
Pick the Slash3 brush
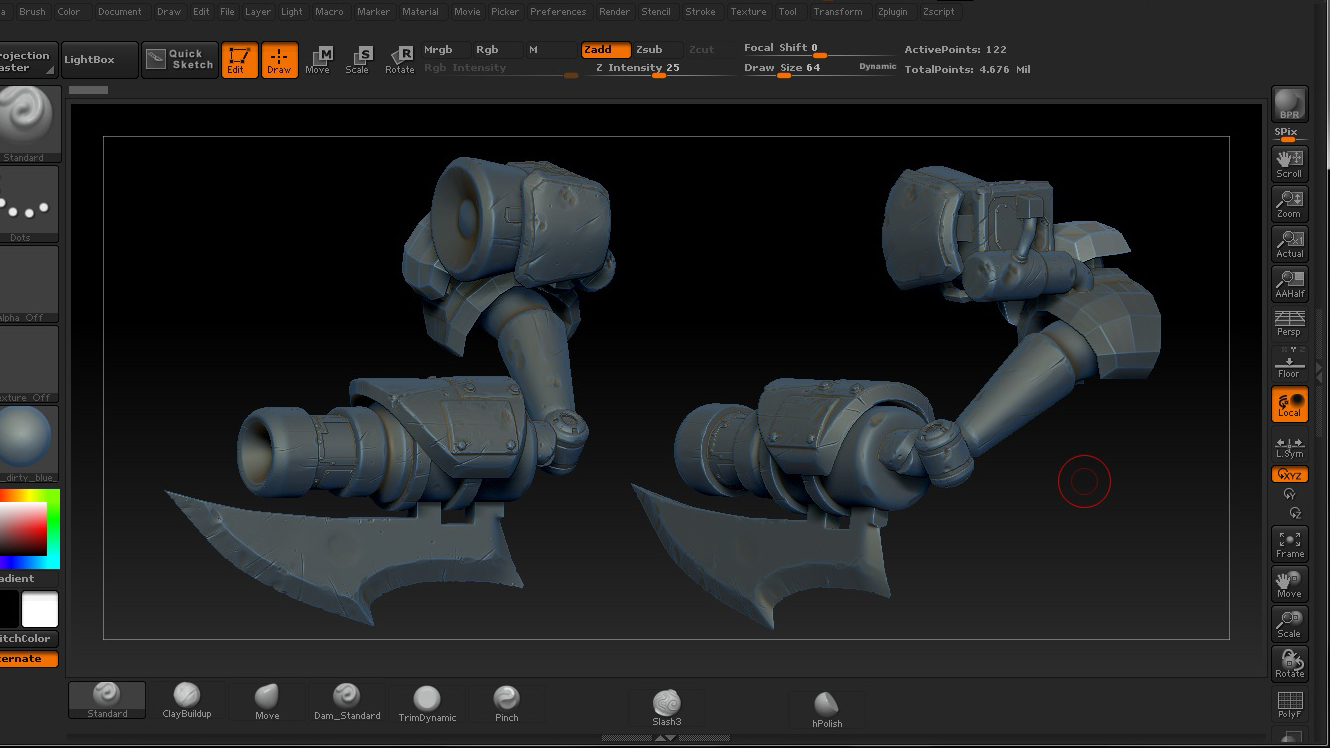click(x=667, y=707)
